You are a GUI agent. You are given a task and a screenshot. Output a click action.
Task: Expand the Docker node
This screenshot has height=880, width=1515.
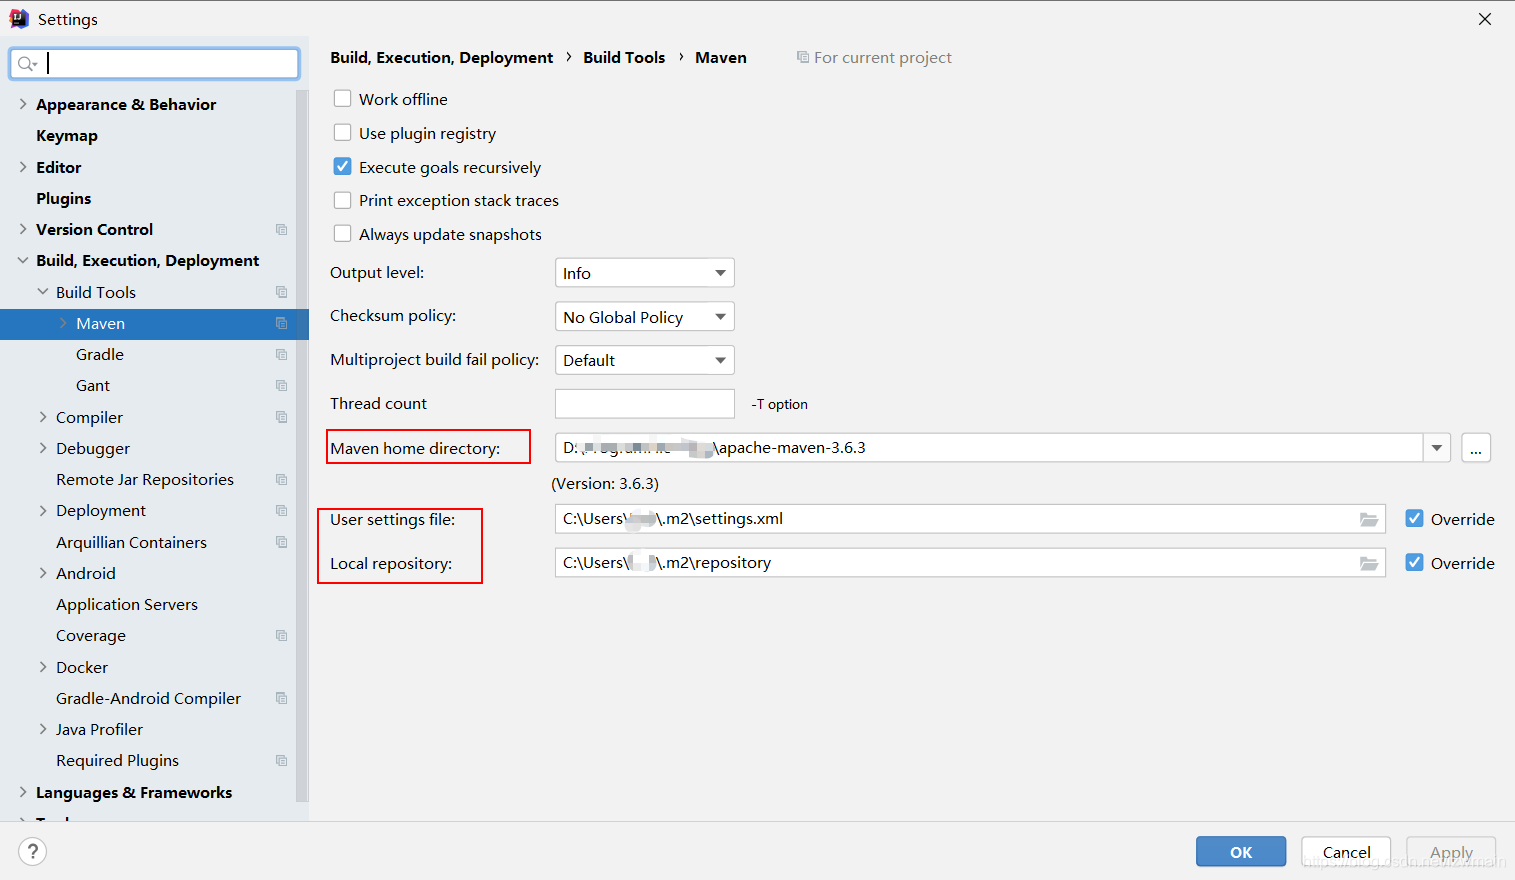click(x=42, y=667)
